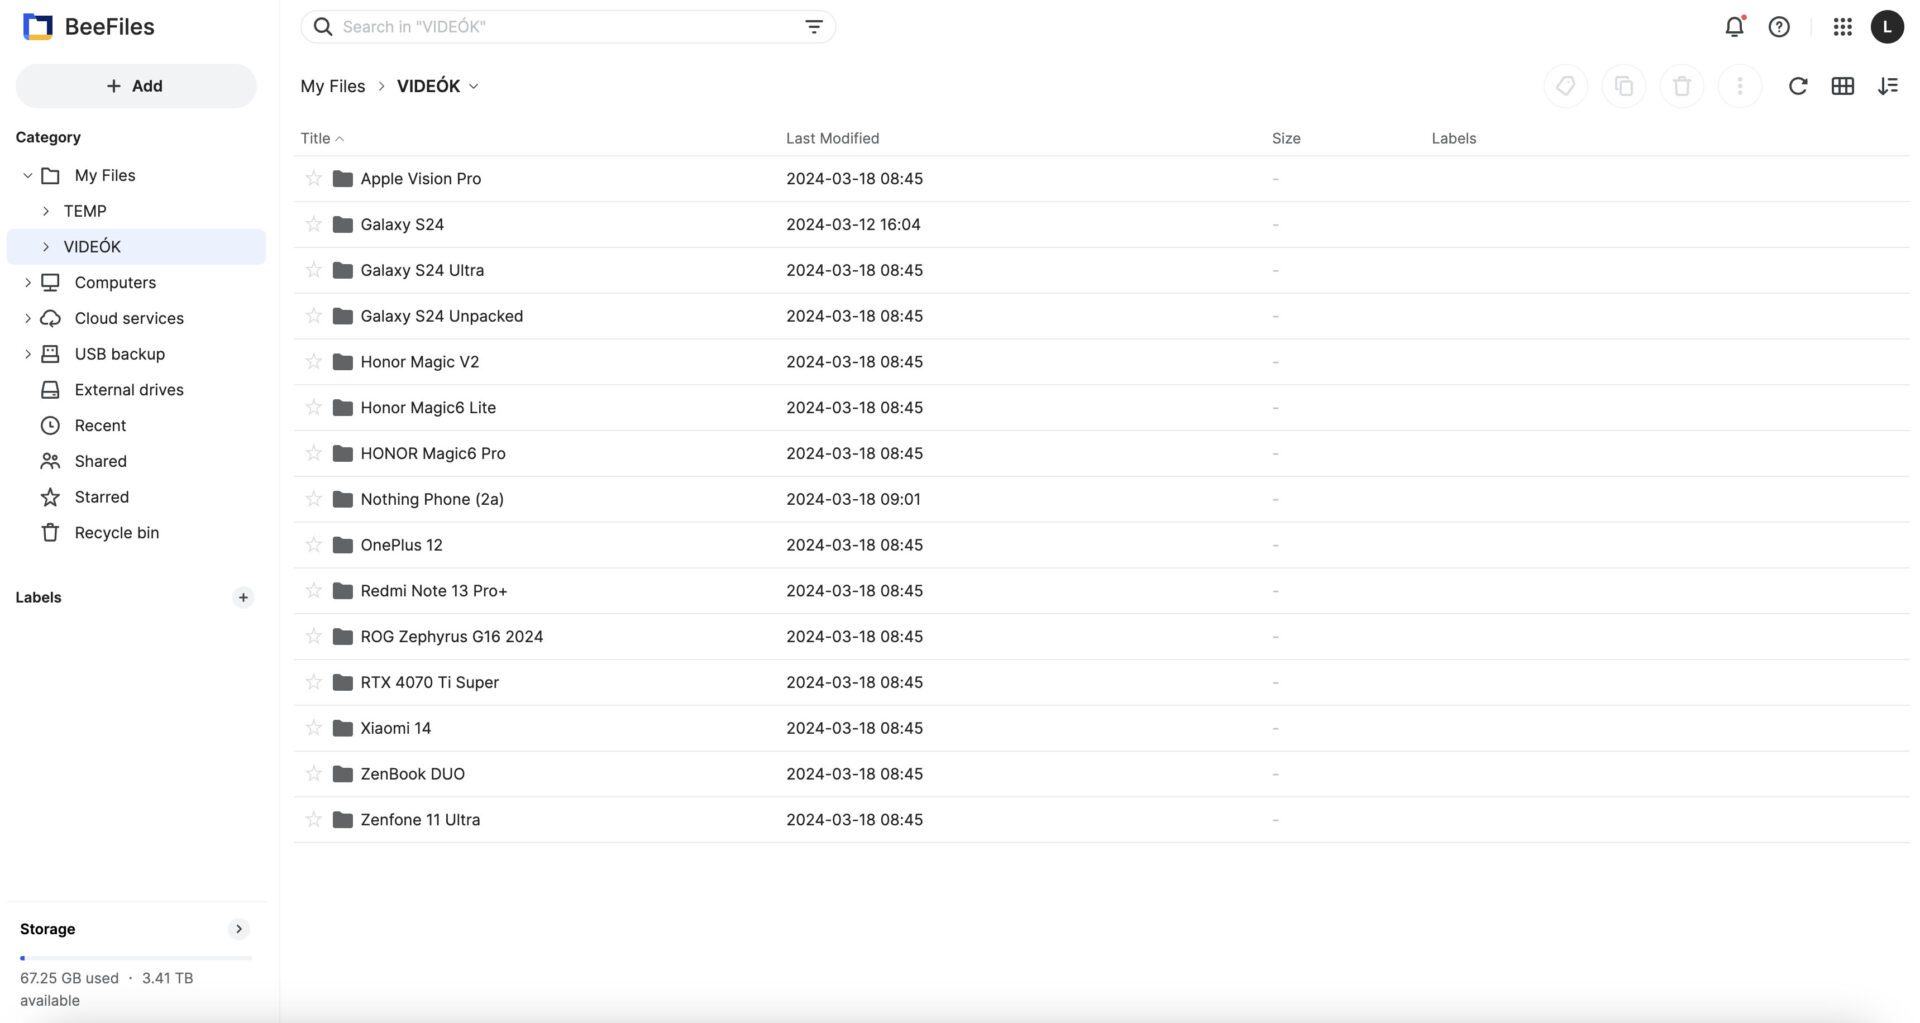Click the storage usage bar
1920x1023 pixels.
[135, 958]
